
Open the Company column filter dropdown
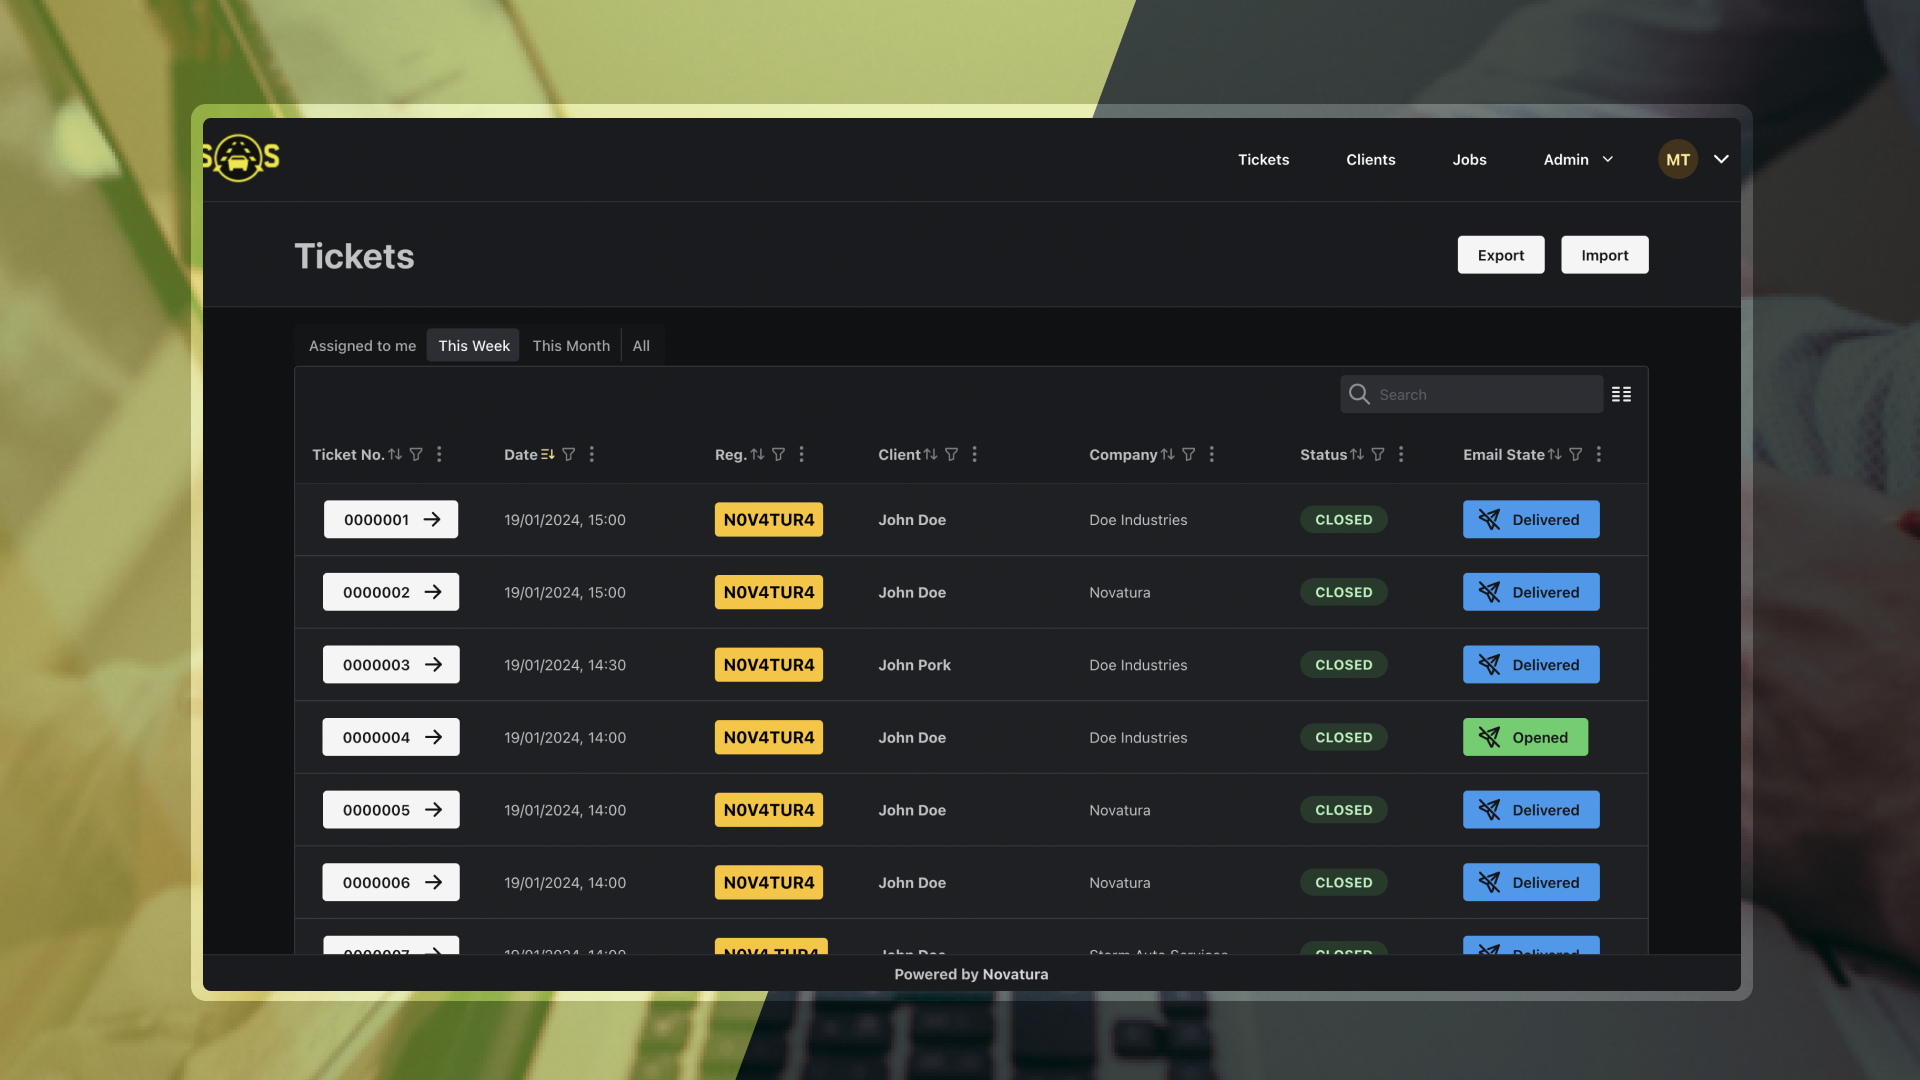click(x=1189, y=454)
